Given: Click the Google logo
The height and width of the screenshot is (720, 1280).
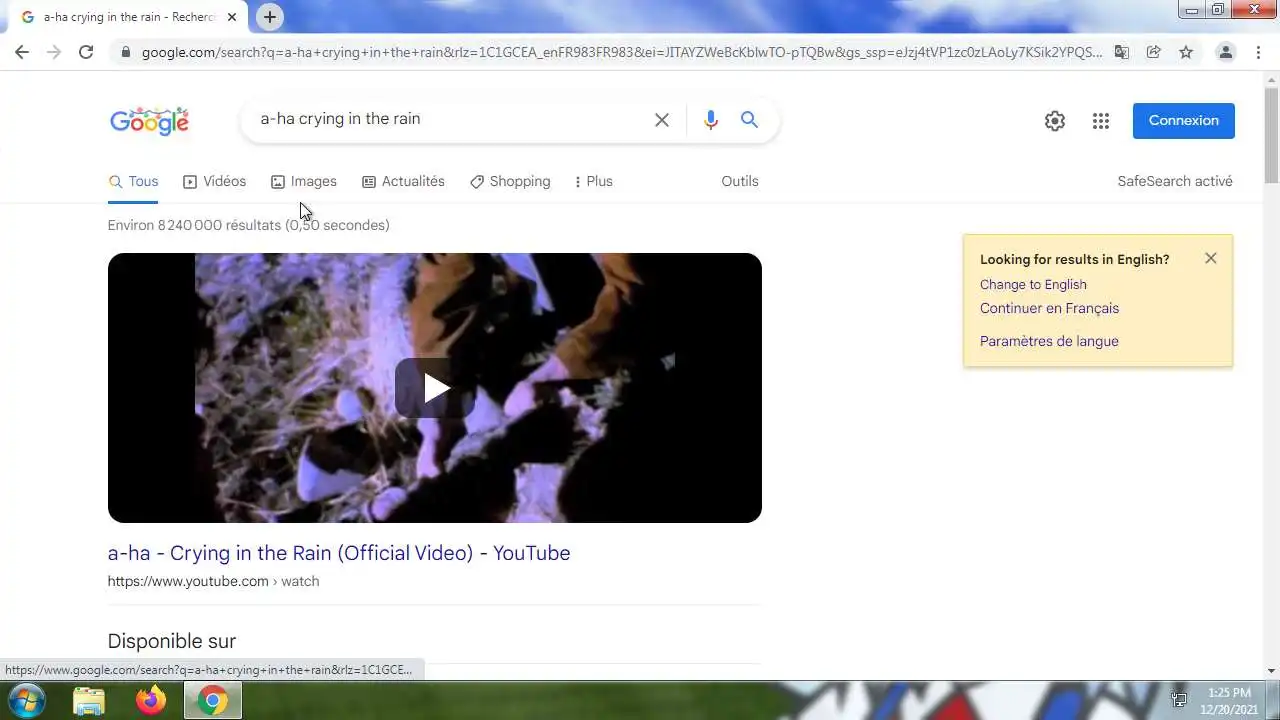Looking at the screenshot, I should click(149, 121).
